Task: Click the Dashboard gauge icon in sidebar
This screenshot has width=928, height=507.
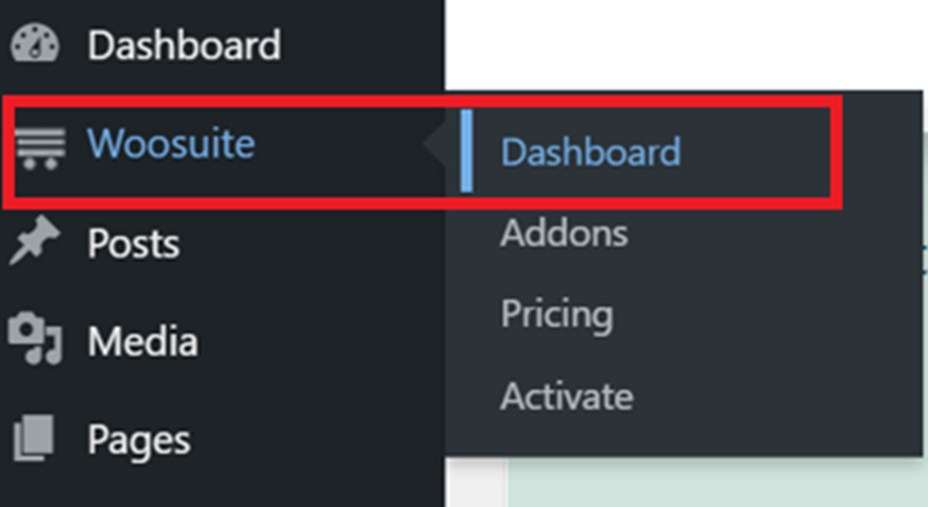Action: pyautogui.click(x=35, y=43)
